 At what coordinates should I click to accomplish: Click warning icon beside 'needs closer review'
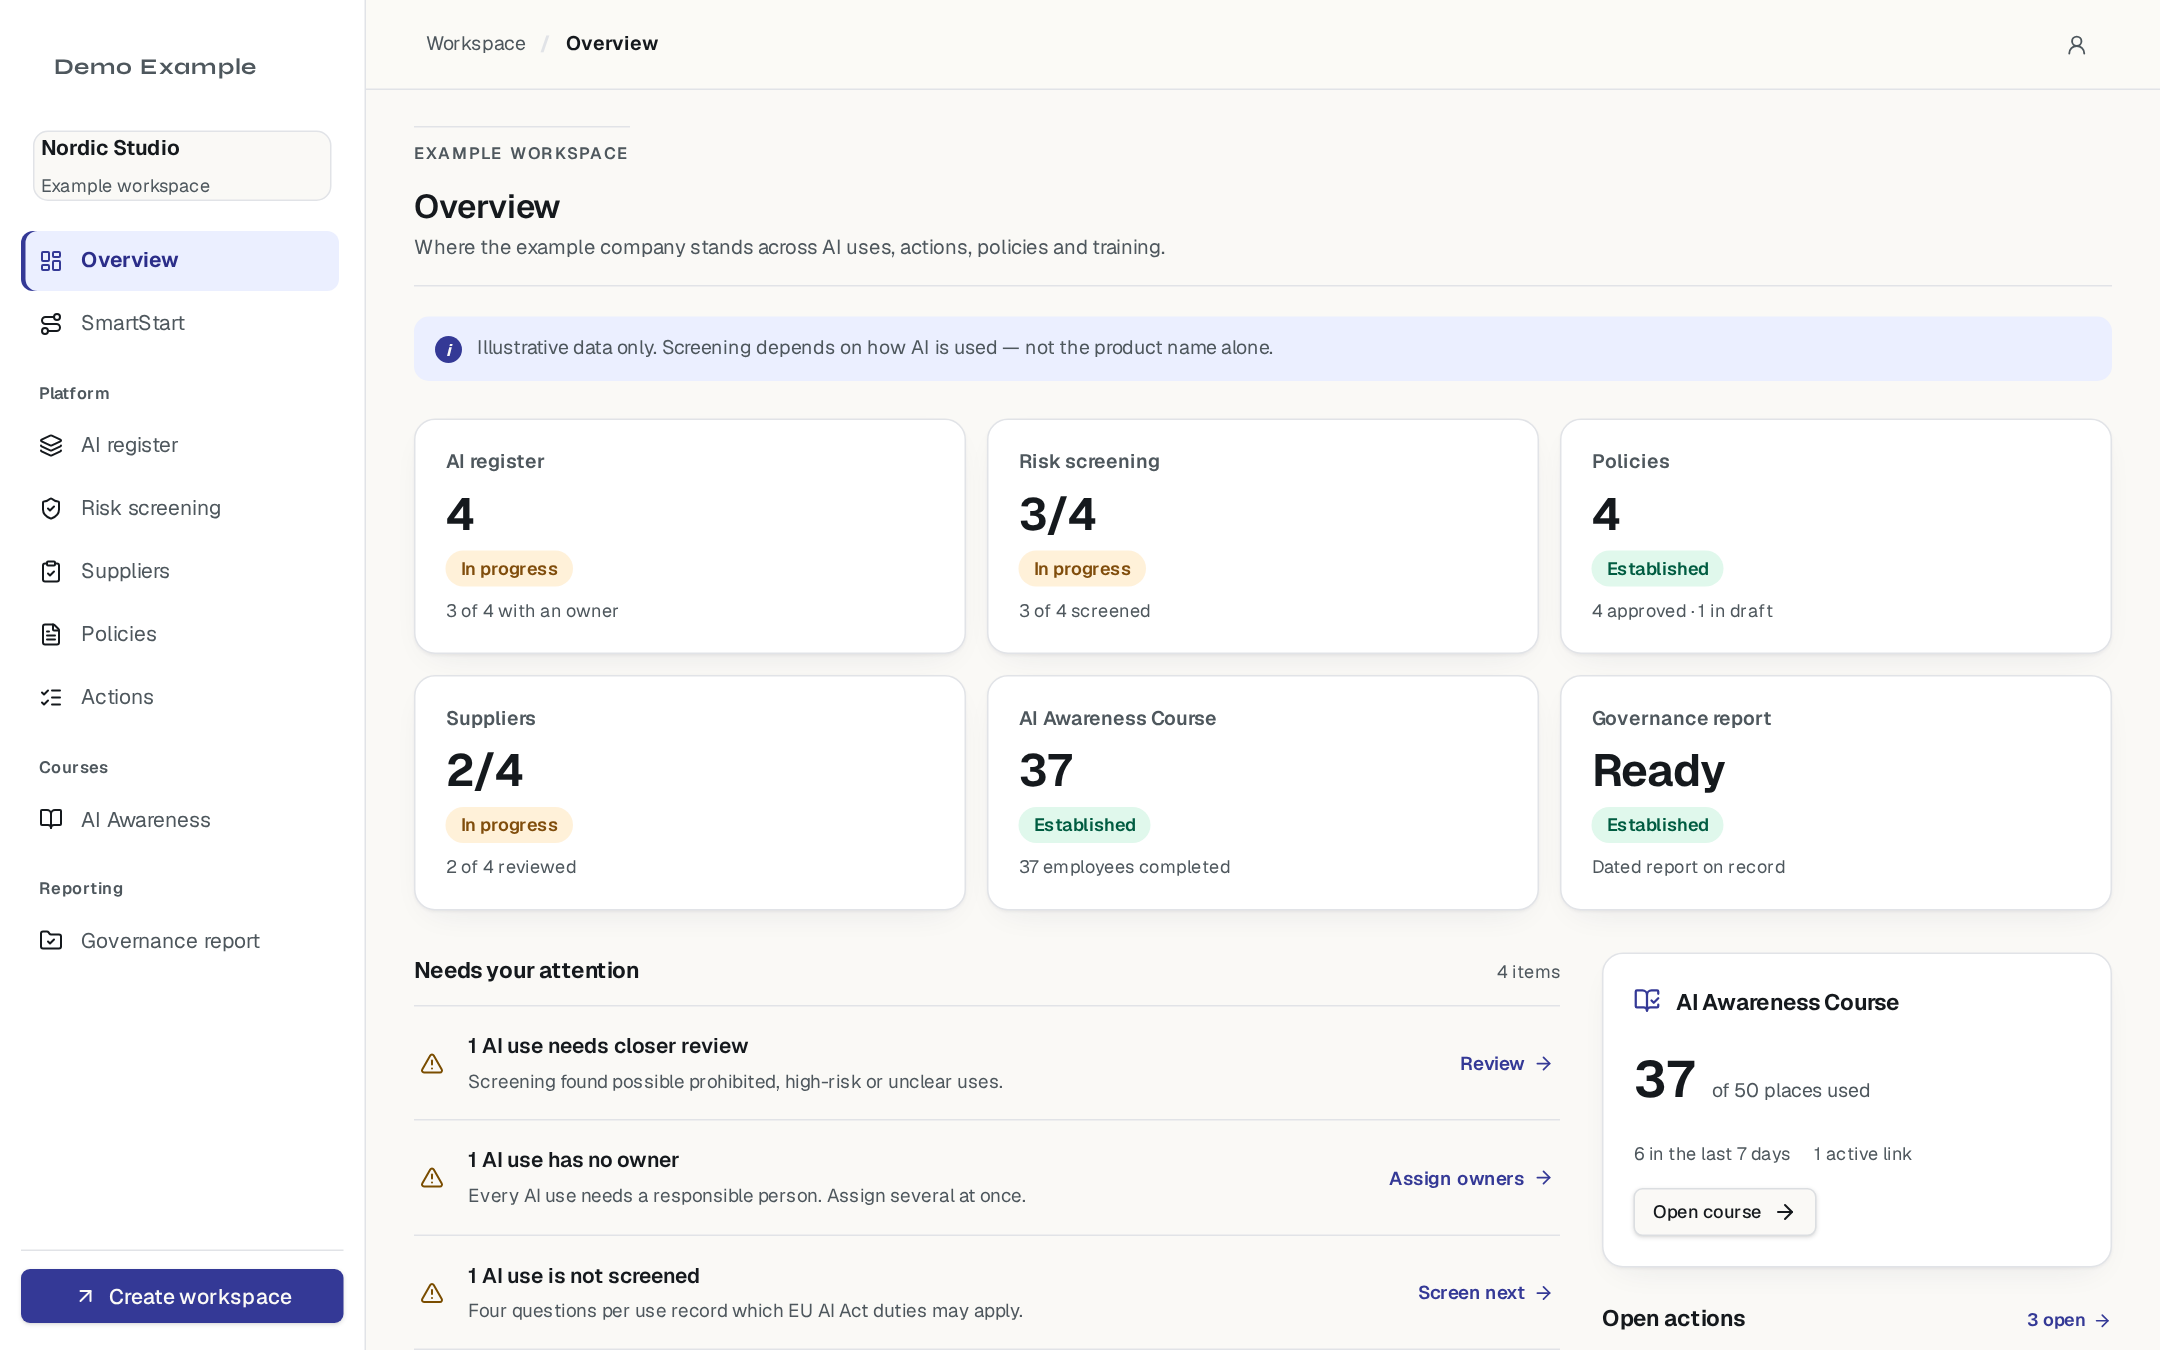pyautogui.click(x=432, y=1064)
